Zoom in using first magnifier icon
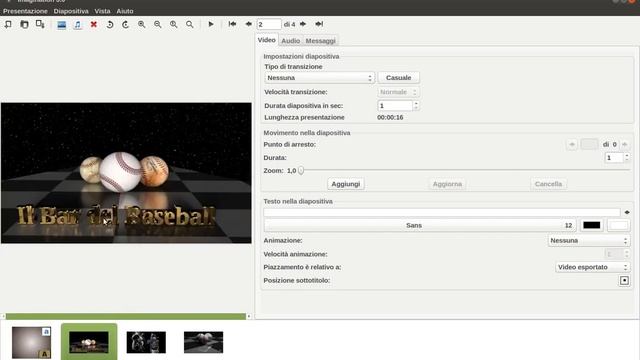640x360 pixels. 142,25
